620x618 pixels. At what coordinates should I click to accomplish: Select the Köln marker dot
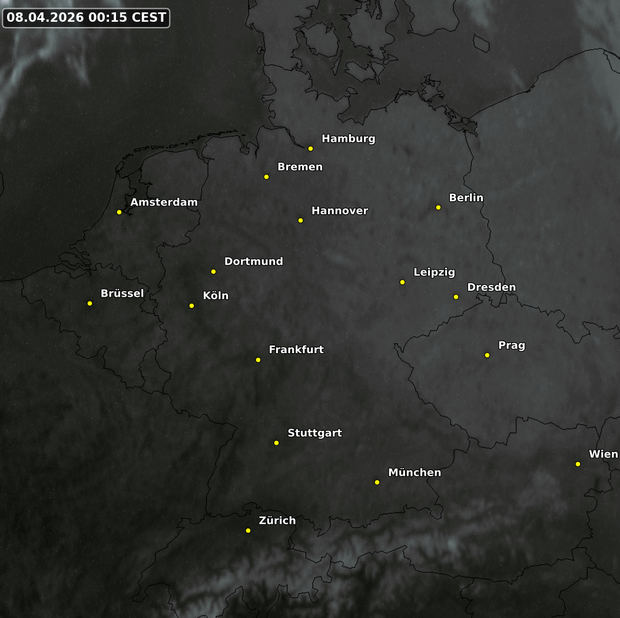(192, 306)
